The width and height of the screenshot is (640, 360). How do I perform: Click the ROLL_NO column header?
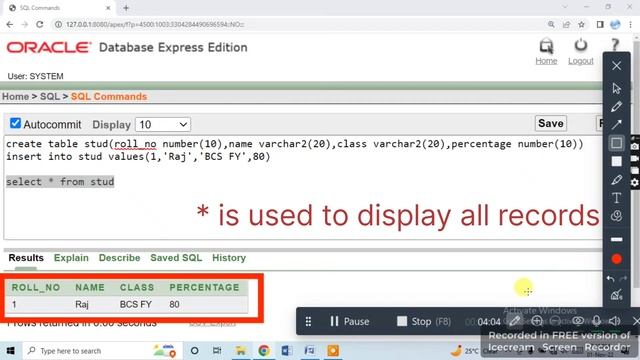point(36,287)
